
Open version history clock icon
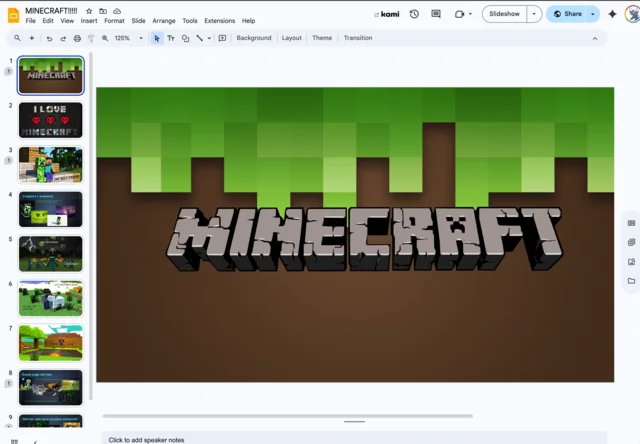[414, 14]
